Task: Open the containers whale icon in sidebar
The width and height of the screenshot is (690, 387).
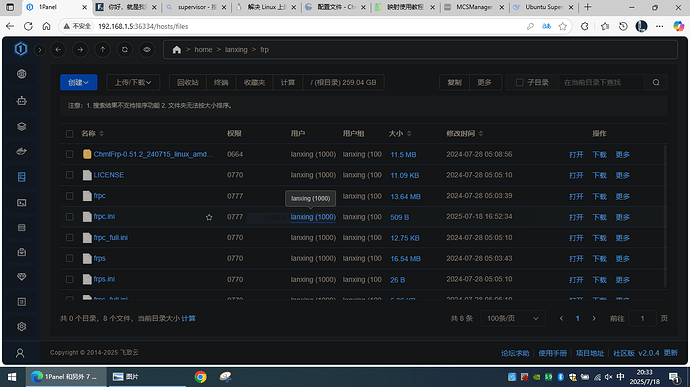Action: tap(22, 151)
